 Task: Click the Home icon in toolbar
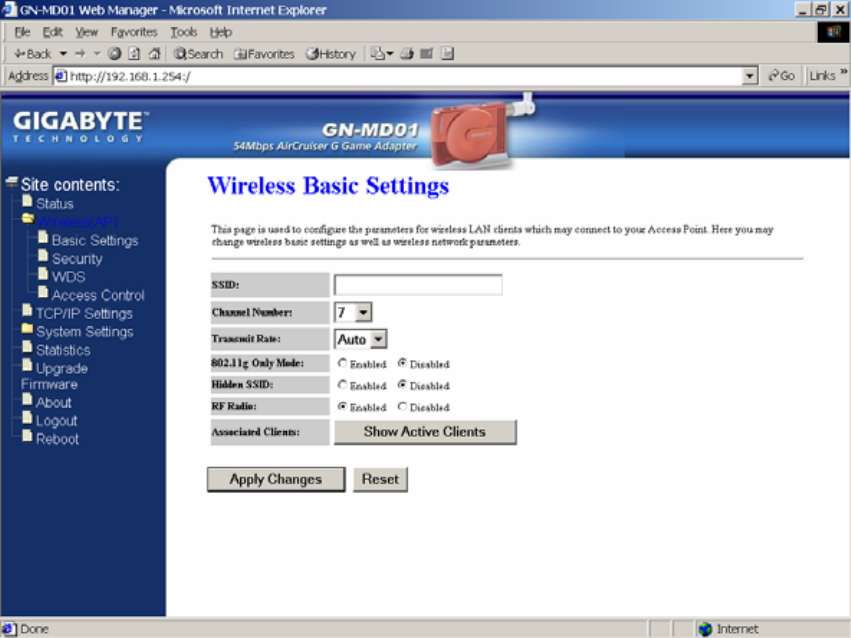click(x=155, y=54)
